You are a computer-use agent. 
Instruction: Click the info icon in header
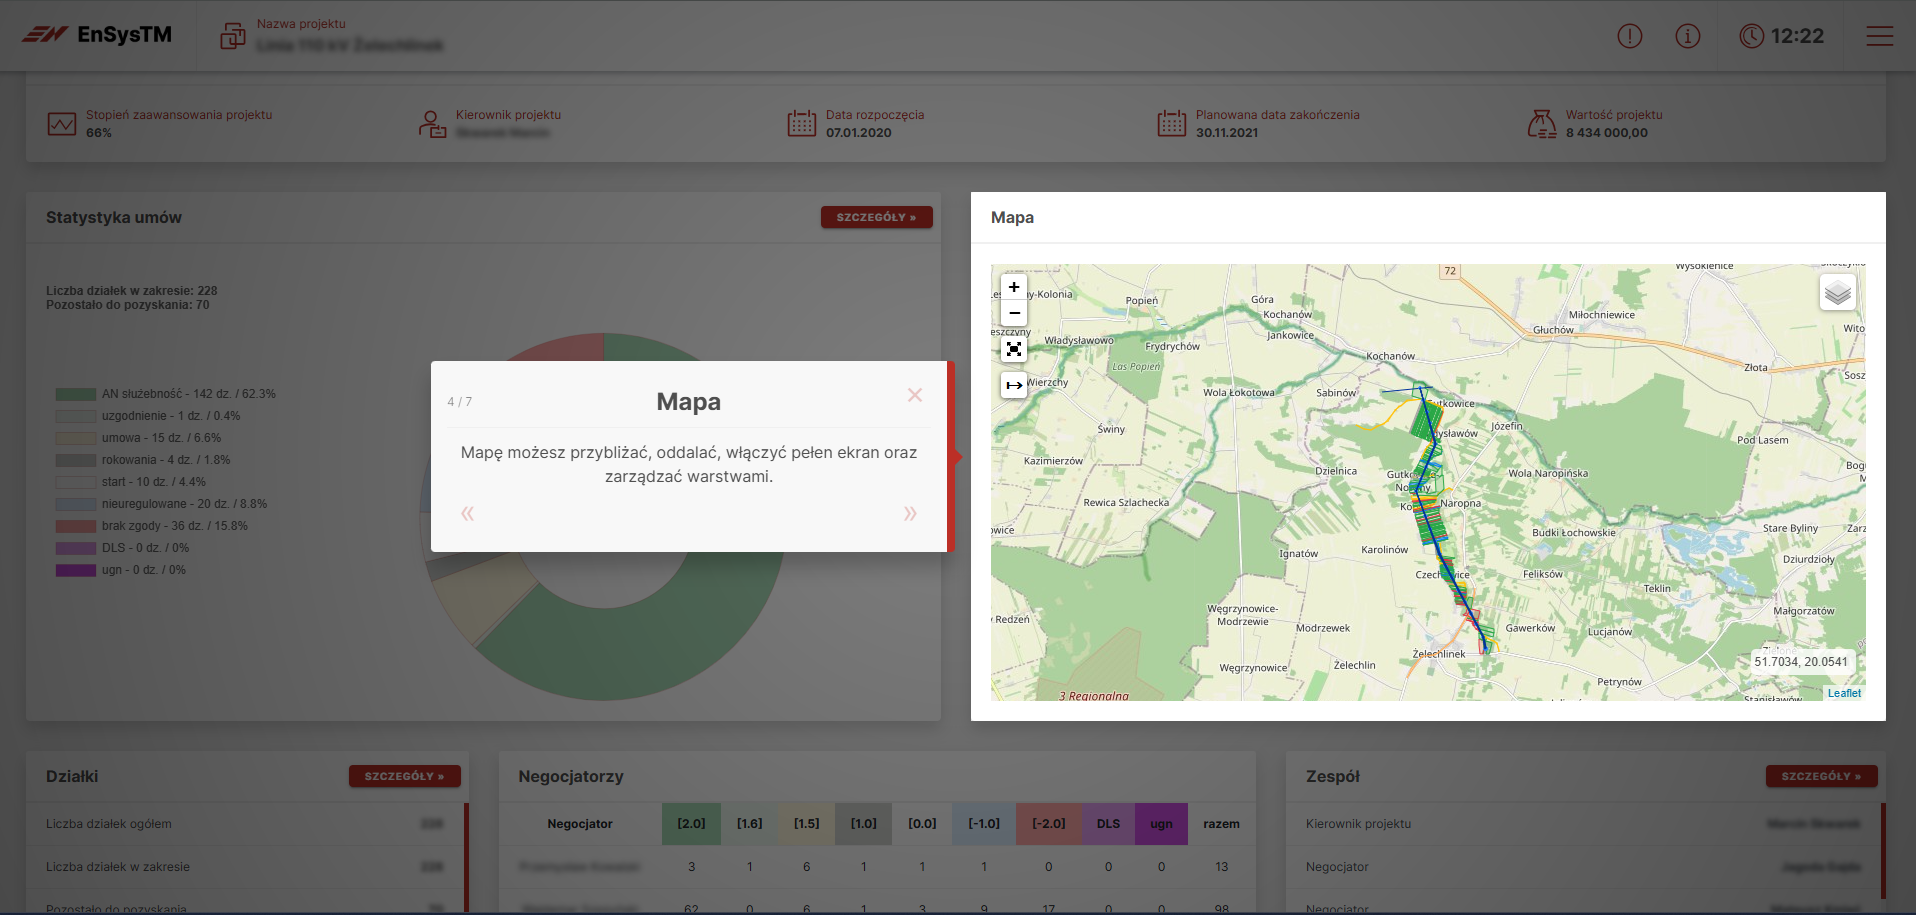pyautogui.click(x=1687, y=36)
